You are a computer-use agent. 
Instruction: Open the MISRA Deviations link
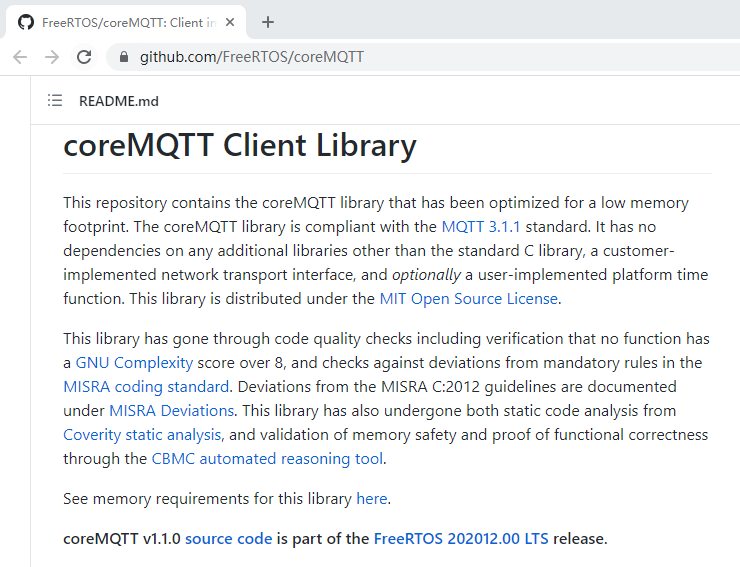[x=172, y=410]
